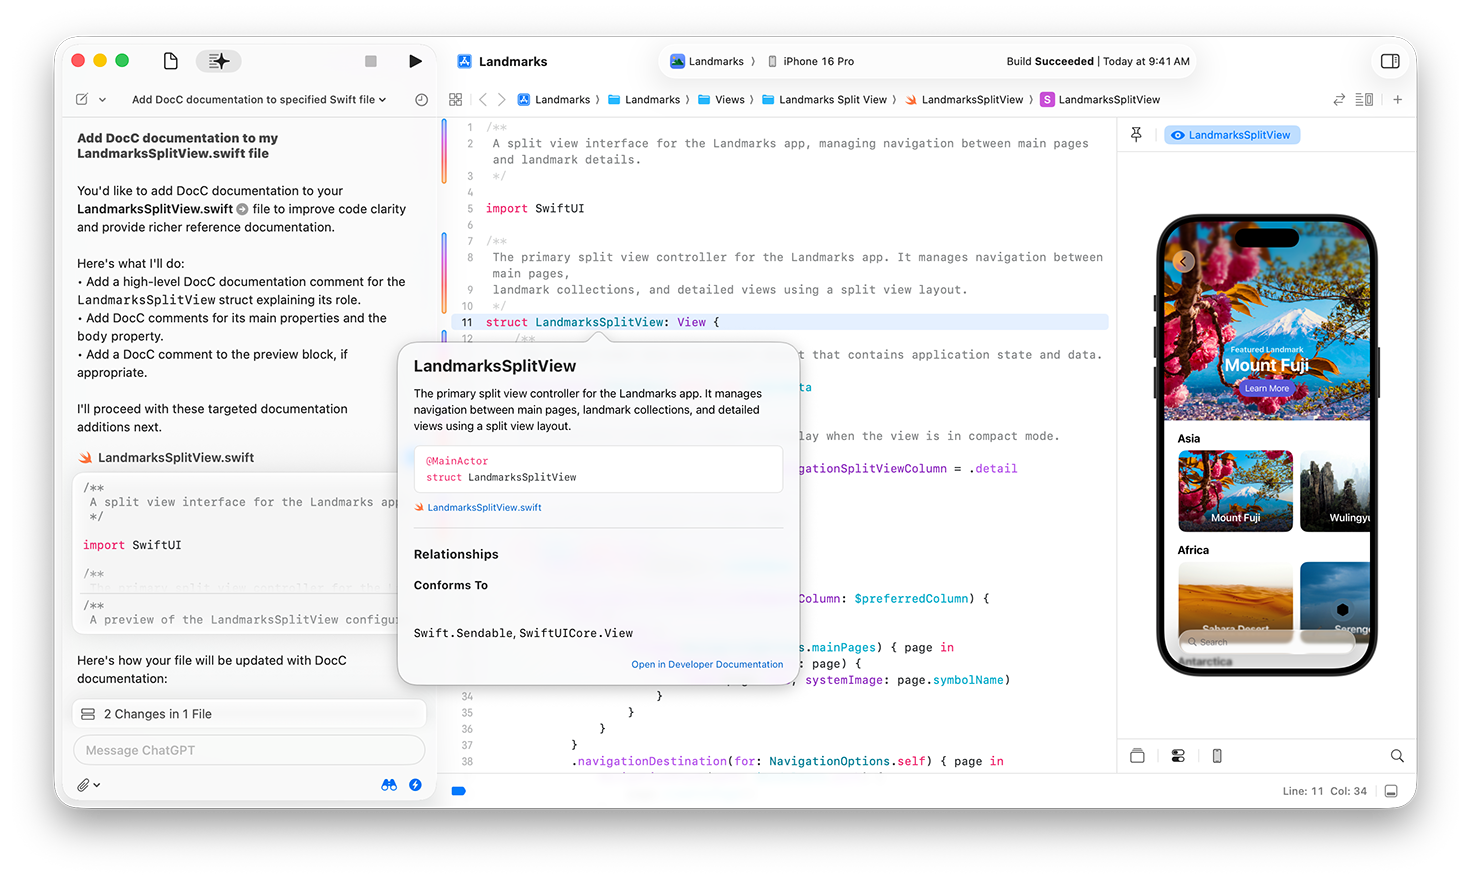The image size is (1470, 879).
Task: Toggle the LandmarksSplitView preview eye button
Action: pyautogui.click(x=1232, y=135)
